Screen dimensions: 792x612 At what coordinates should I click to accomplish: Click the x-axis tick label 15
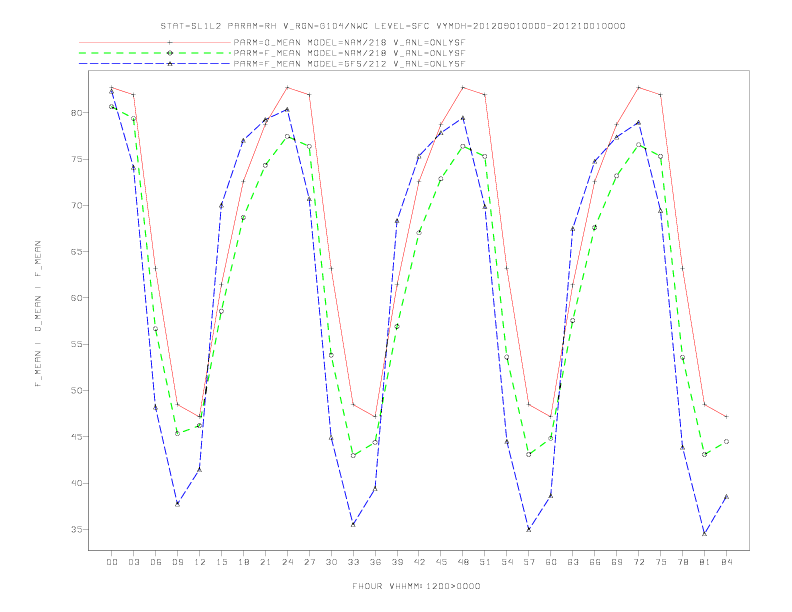pyautogui.click(x=221, y=562)
